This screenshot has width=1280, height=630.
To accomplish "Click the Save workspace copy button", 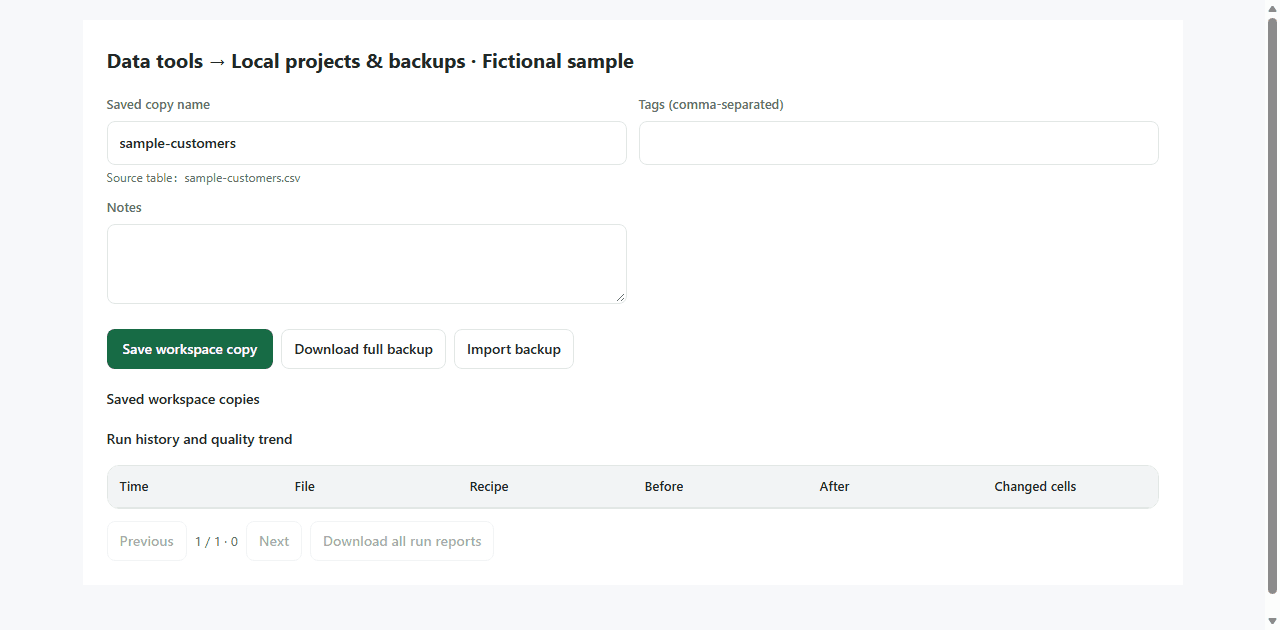I will coord(190,349).
